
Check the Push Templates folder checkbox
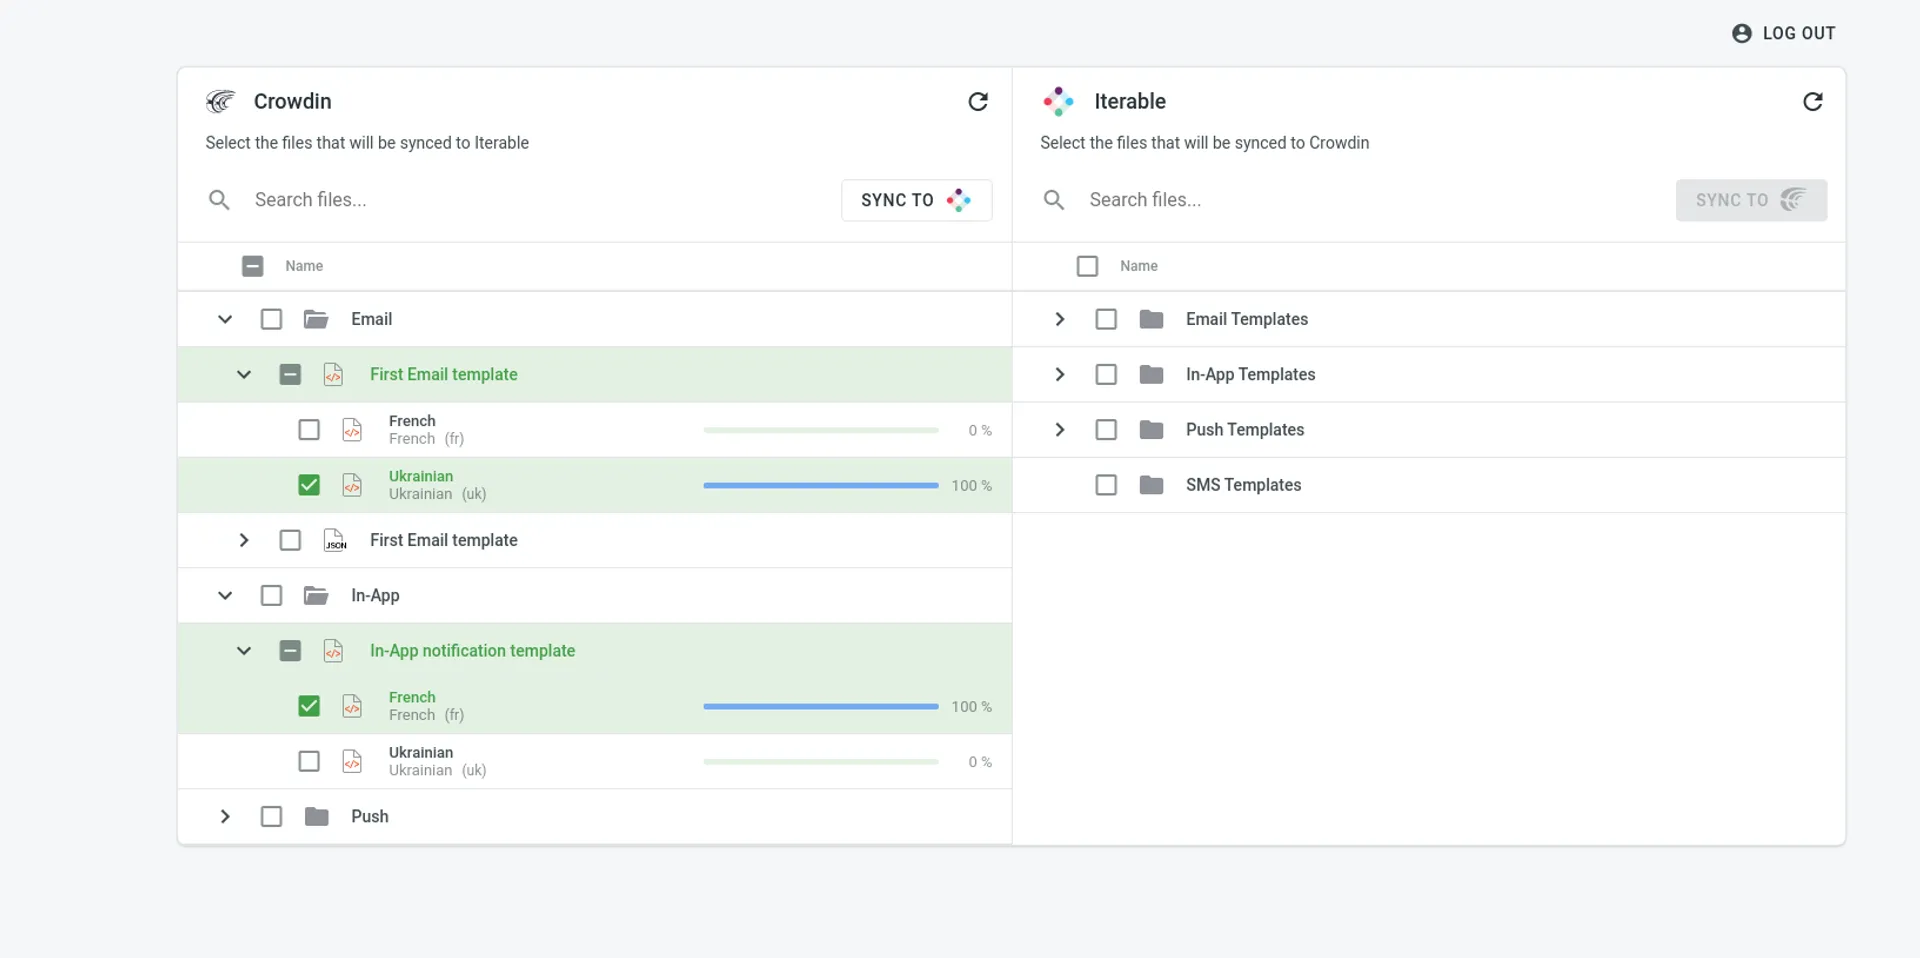[x=1106, y=430]
